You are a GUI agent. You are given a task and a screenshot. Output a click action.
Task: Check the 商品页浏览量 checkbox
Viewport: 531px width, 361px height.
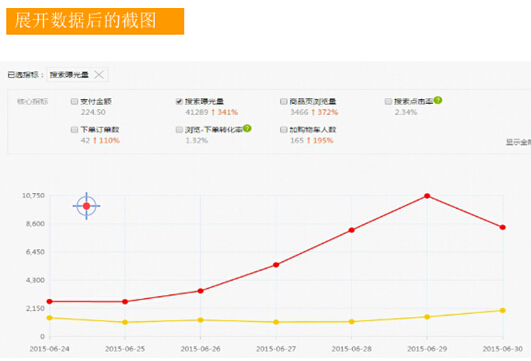click(x=284, y=101)
